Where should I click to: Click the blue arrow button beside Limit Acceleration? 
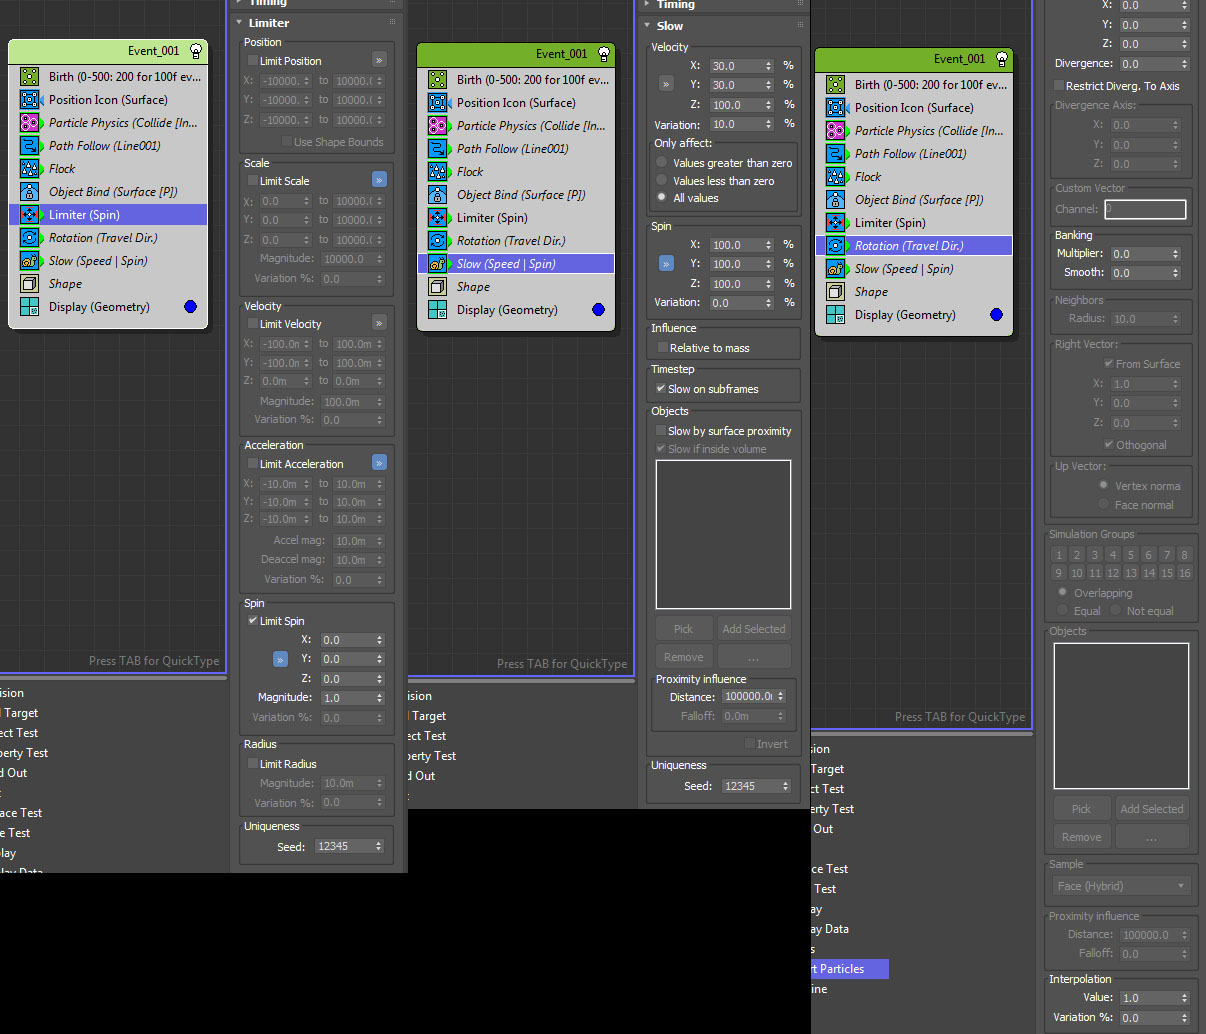pyautogui.click(x=379, y=463)
